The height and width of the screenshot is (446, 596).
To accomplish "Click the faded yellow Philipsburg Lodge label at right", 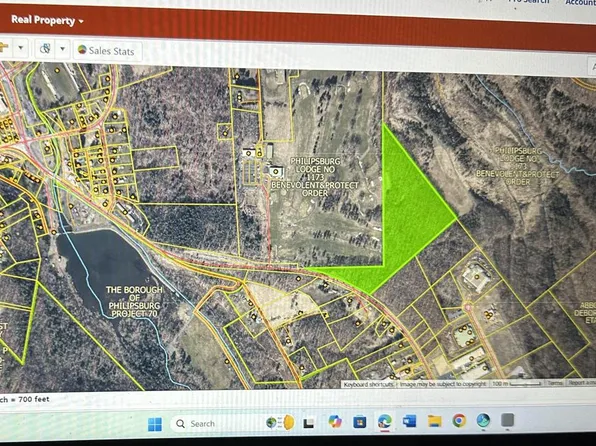I will click(518, 166).
